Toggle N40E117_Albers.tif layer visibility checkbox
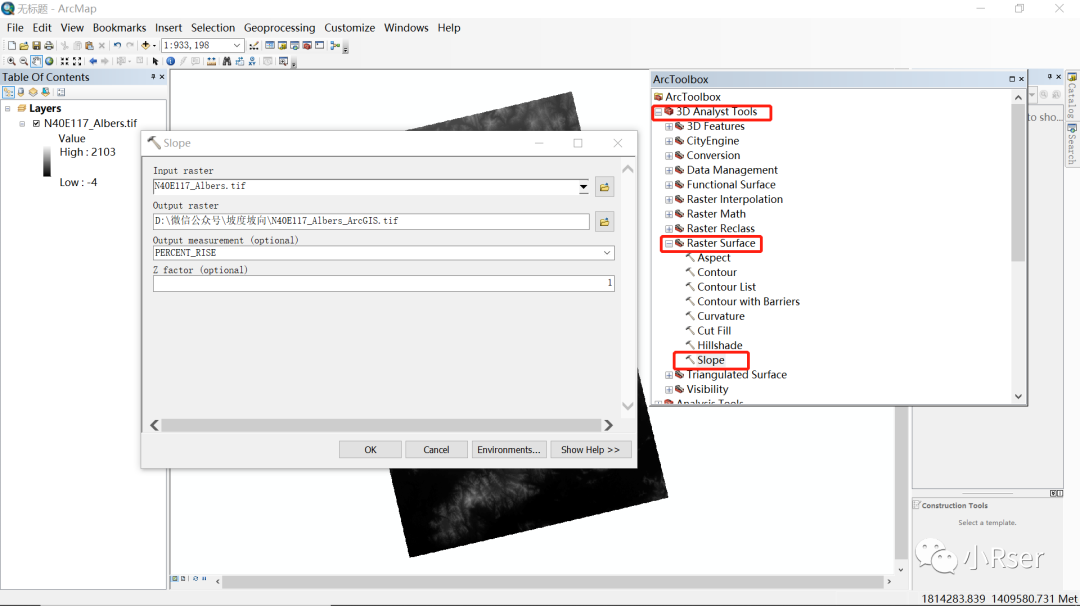The width and height of the screenshot is (1080, 606). (37, 123)
